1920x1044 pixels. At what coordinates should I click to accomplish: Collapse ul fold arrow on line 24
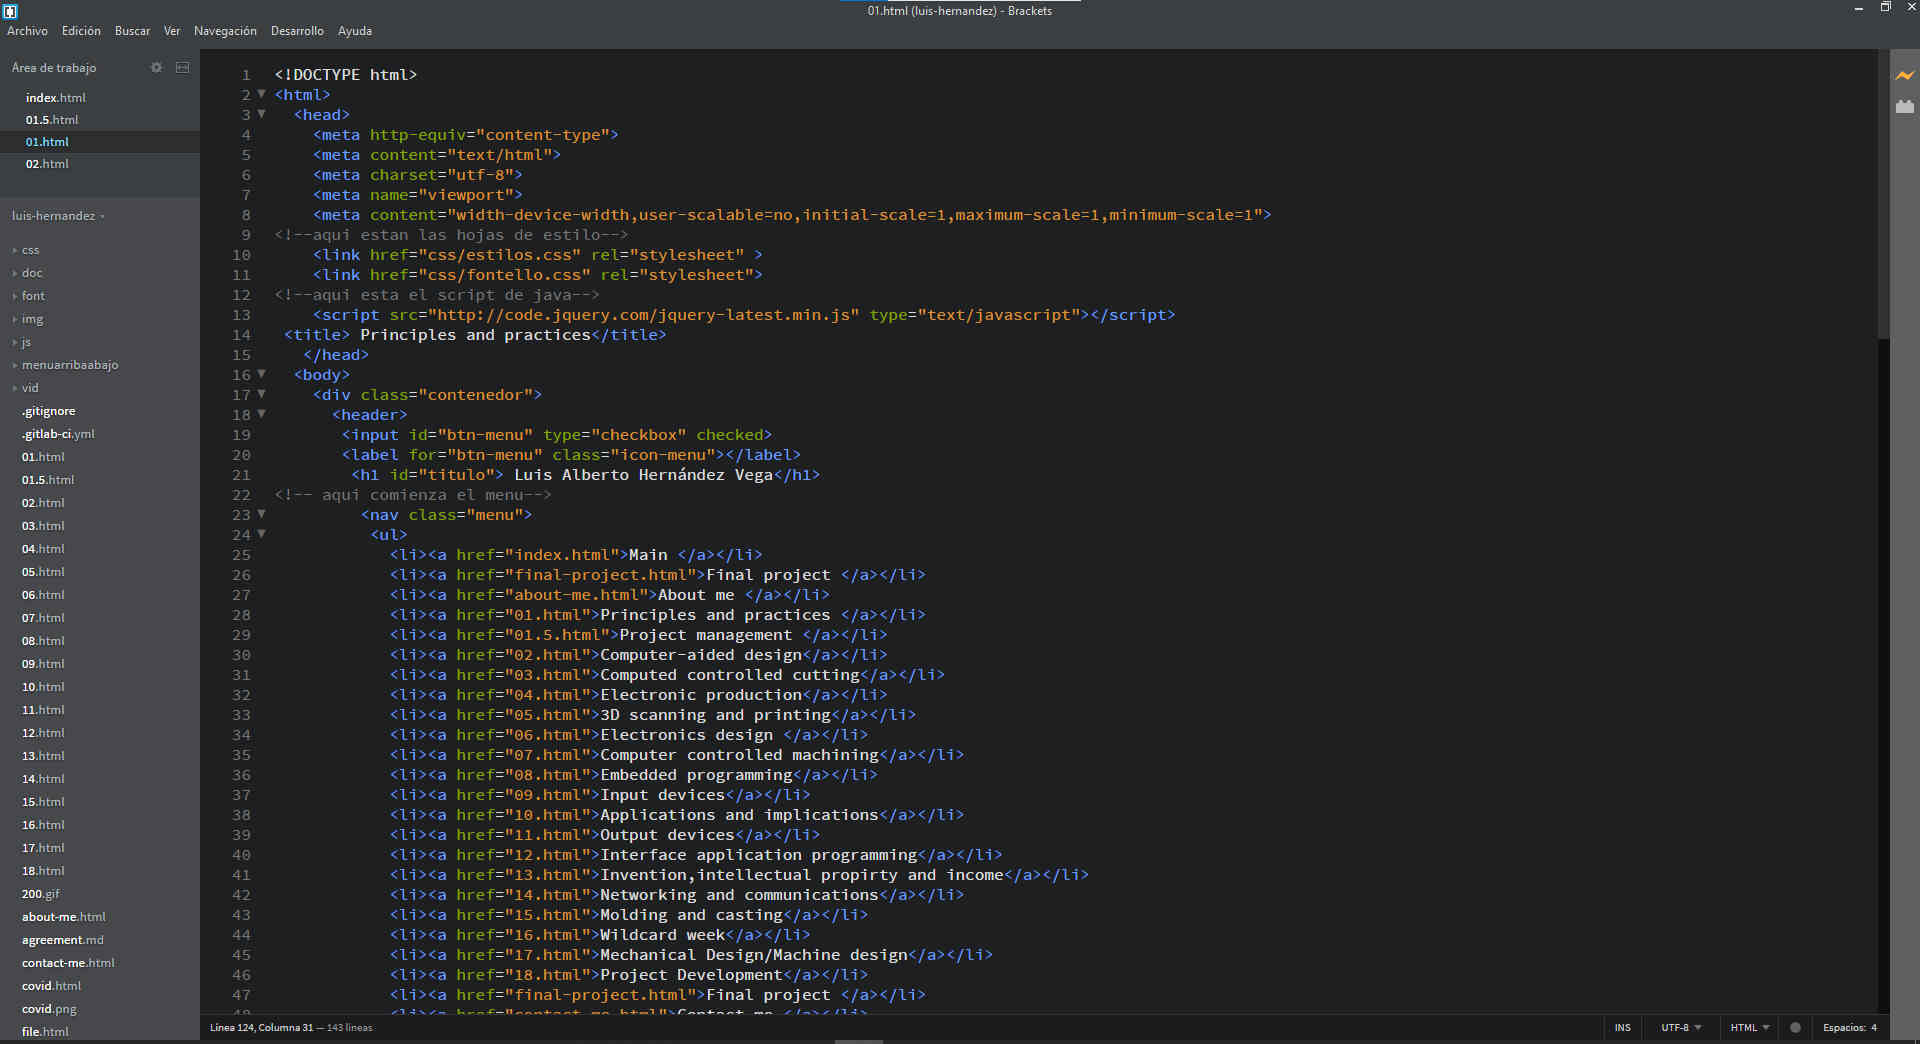(262, 534)
